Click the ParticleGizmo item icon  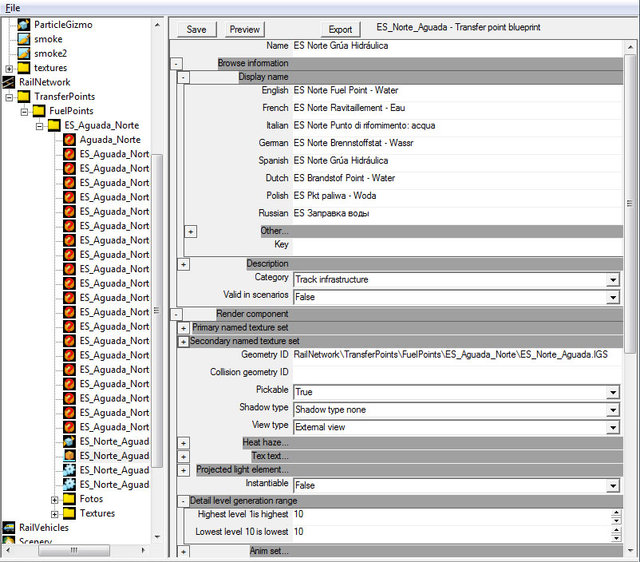(x=25, y=24)
